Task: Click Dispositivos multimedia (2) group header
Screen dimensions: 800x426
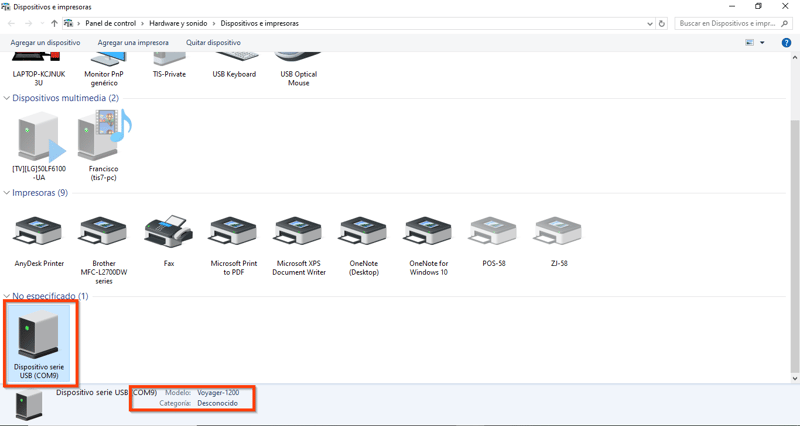Action: (x=65, y=98)
